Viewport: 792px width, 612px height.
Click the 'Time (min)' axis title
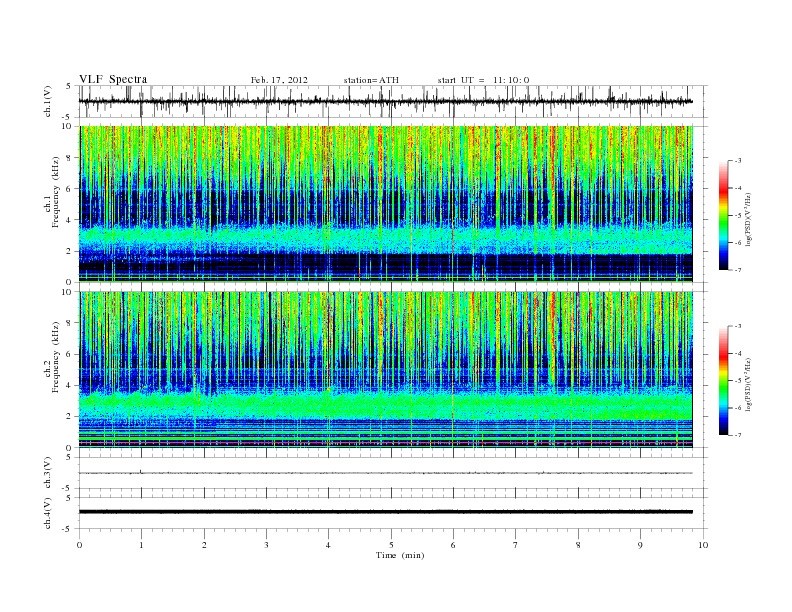click(x=400, y=555)
